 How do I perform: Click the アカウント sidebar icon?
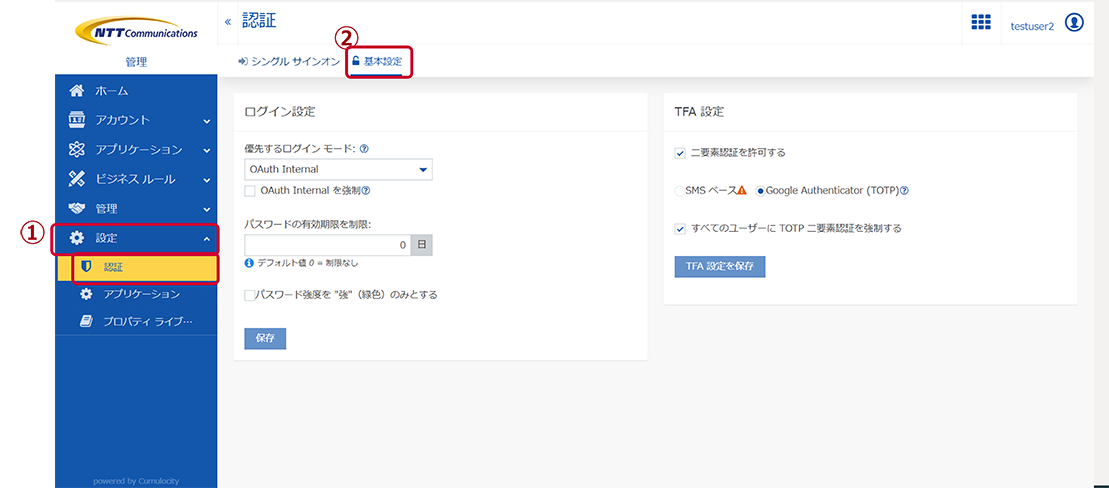tap(76, 120)
